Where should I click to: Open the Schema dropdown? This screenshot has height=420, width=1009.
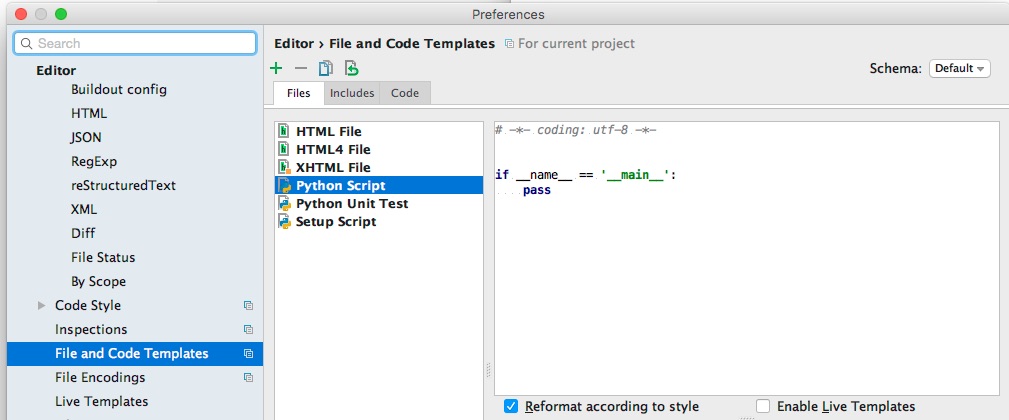pos(959,68)
